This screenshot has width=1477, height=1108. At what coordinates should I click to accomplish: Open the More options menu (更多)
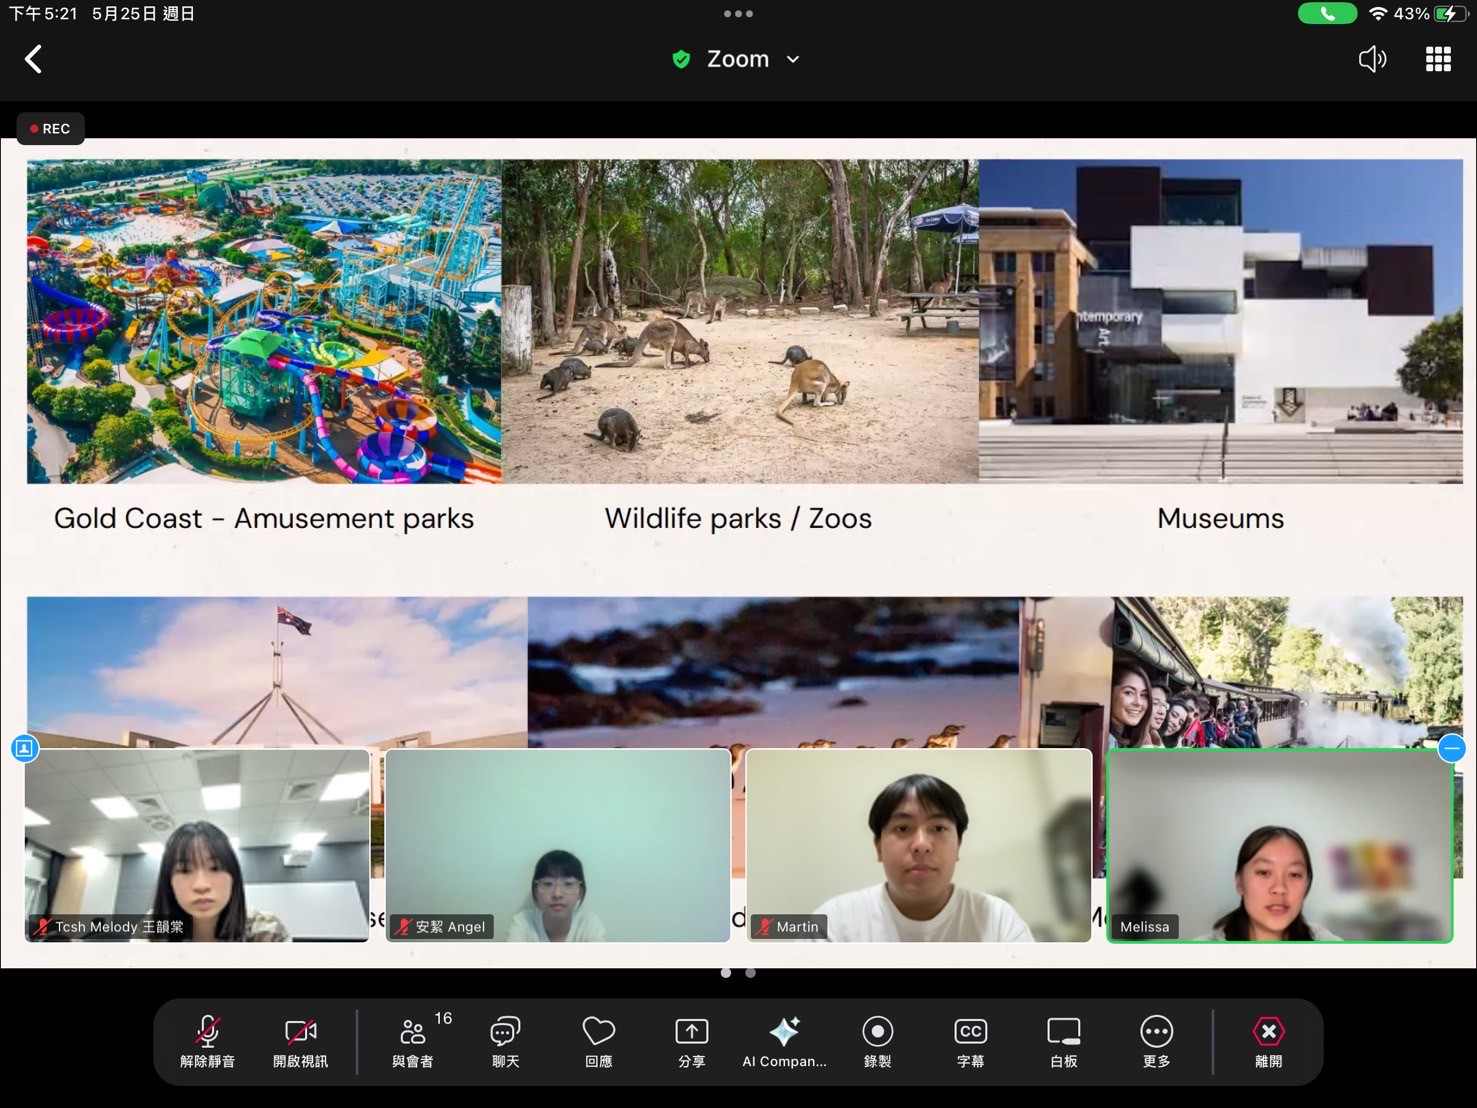(x=1156, y=1041)
